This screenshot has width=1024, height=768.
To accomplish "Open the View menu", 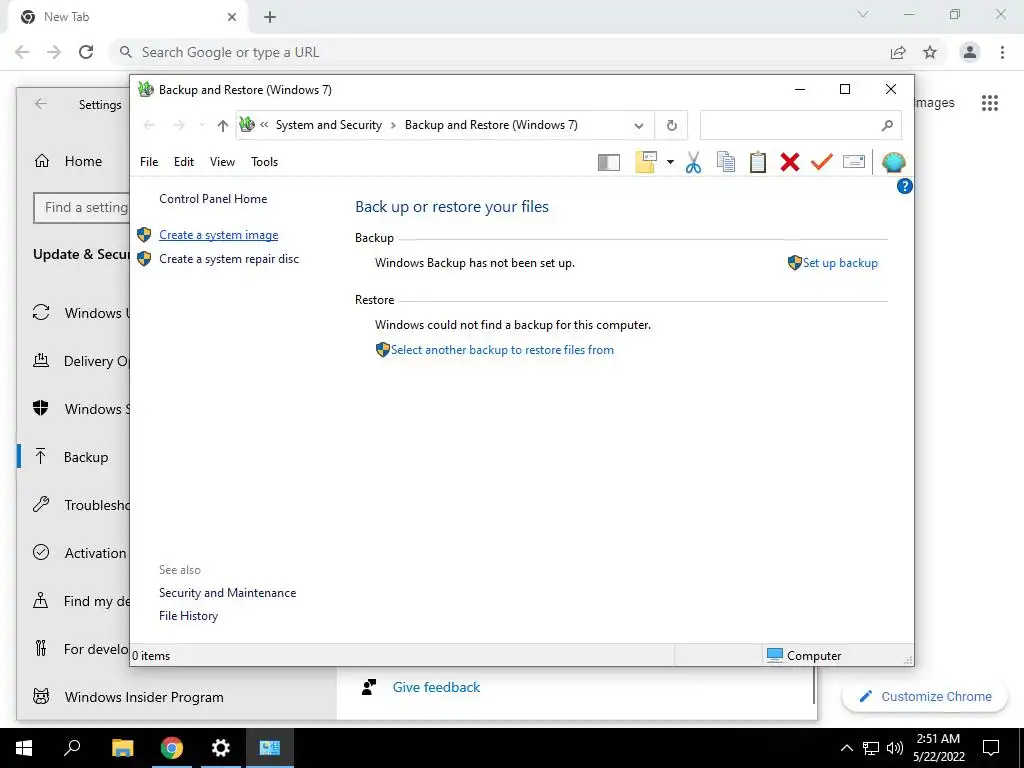I will (x=222, y=162).
